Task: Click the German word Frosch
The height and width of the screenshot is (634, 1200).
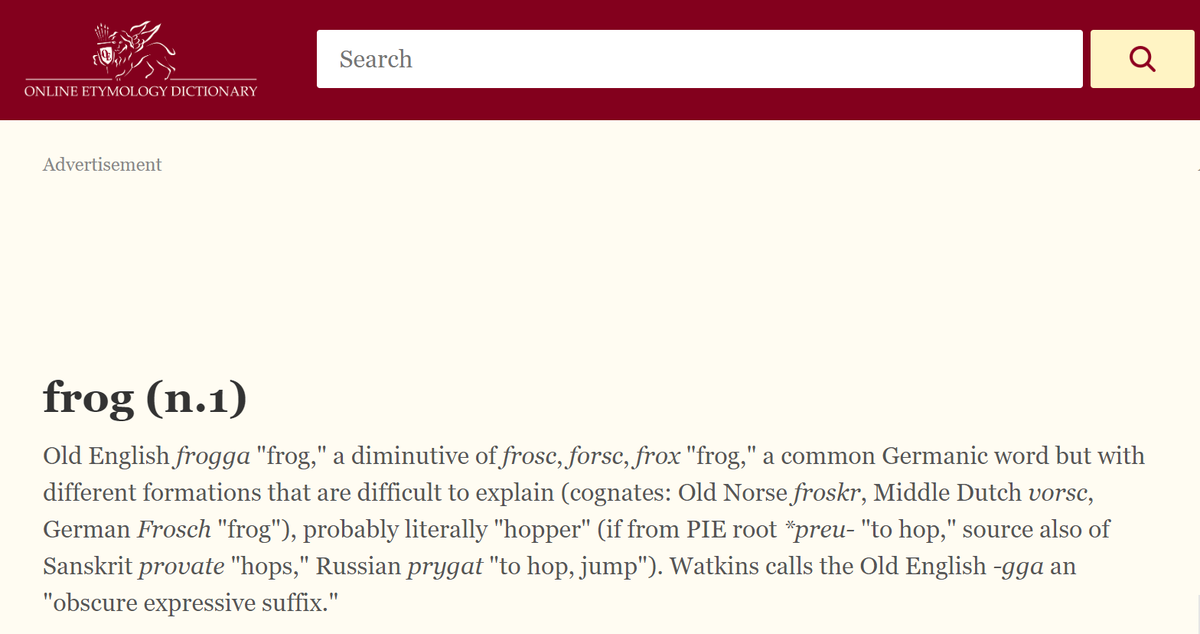Action: 174,529
